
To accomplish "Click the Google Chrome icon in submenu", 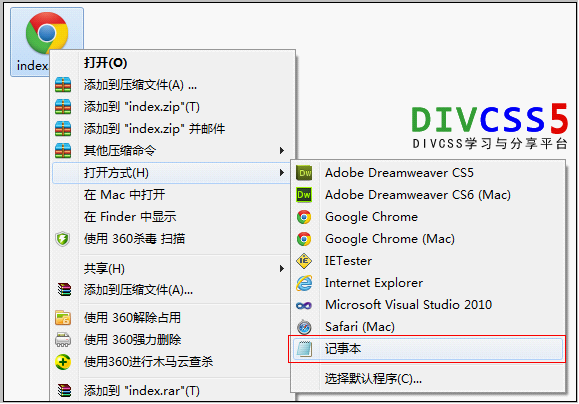I will click(304, 217).
